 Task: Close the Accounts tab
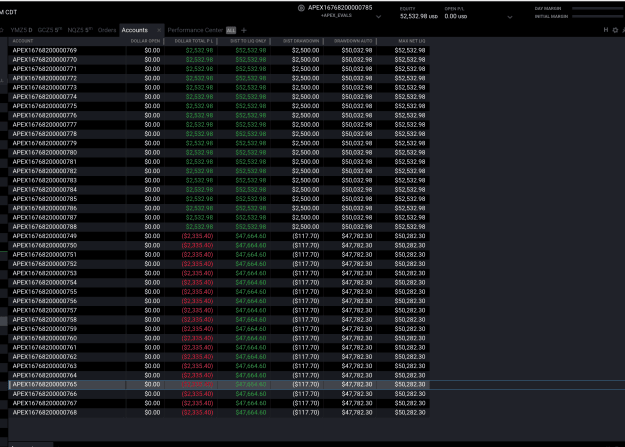[159, 30]
